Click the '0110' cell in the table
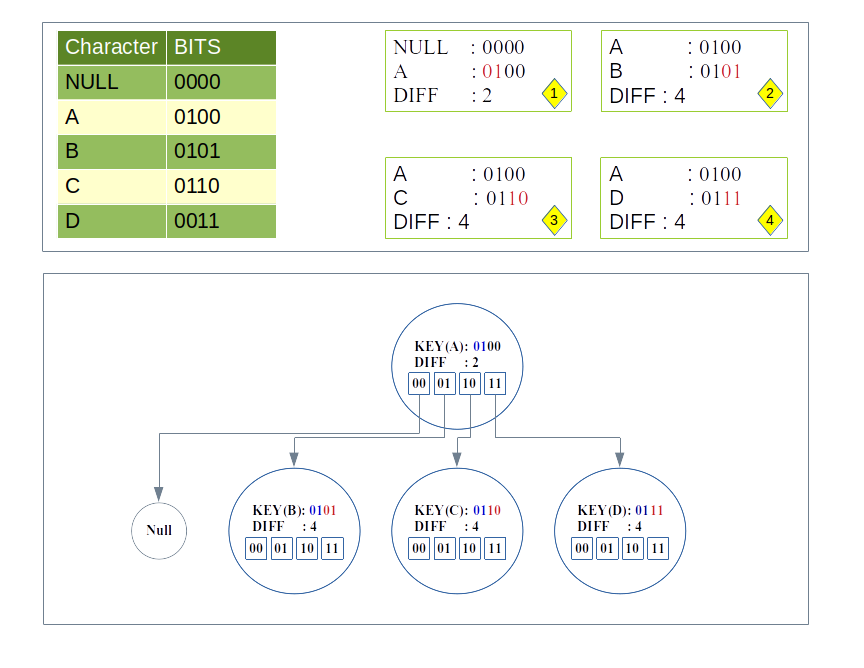 click(222, 186)
